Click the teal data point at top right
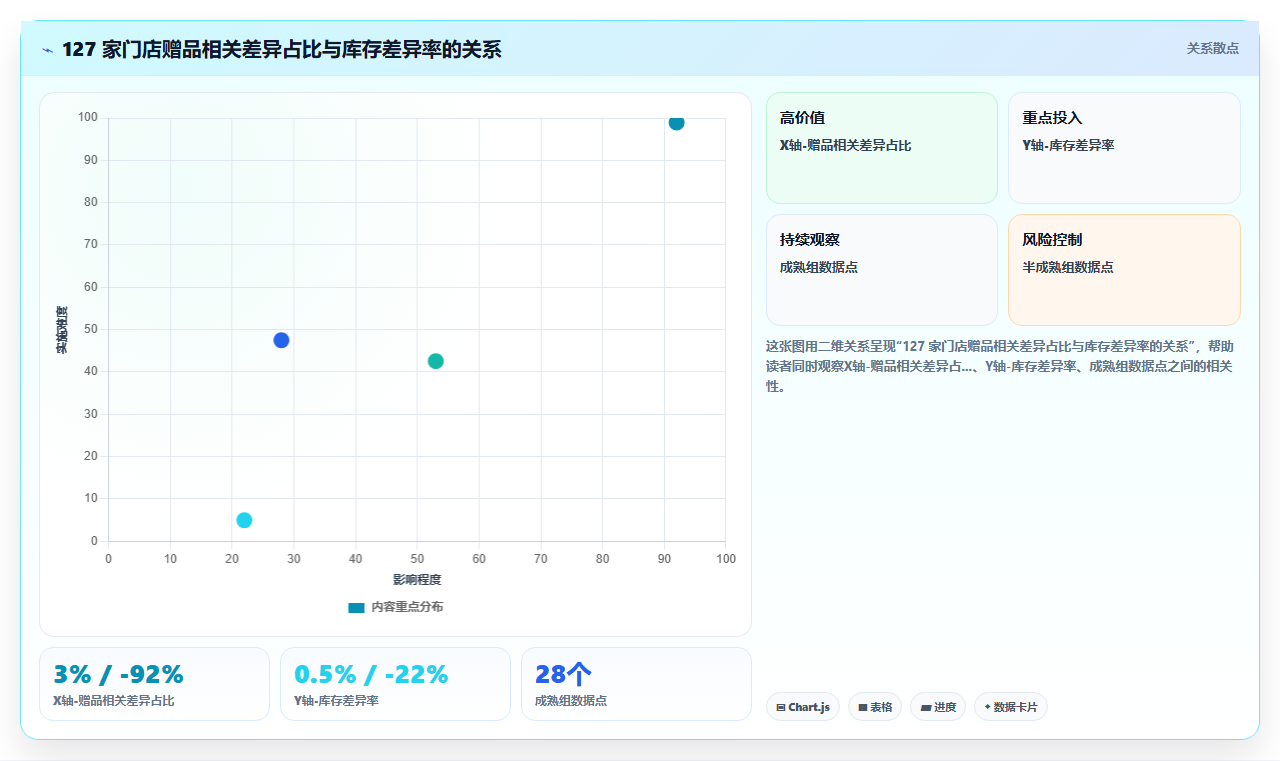Viewport: 1280px width, 761px height. pos(676,122)
